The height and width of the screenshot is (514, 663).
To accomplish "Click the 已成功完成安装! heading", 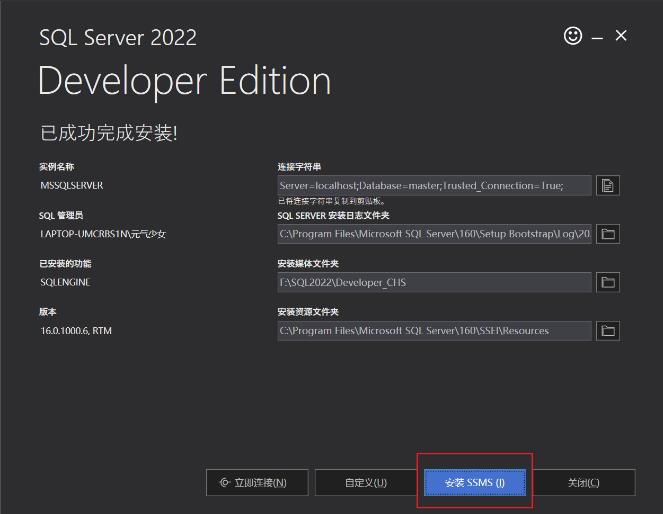I will 109,133.
